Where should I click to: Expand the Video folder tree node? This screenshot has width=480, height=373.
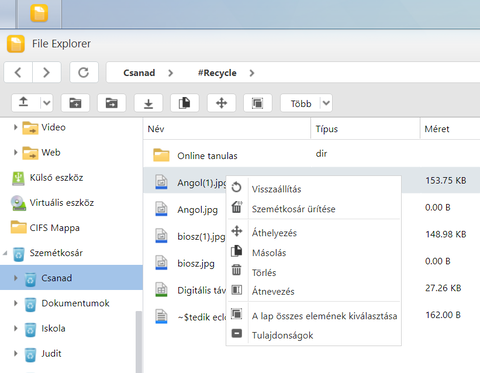pyautogui.click(x=15, y=127)
